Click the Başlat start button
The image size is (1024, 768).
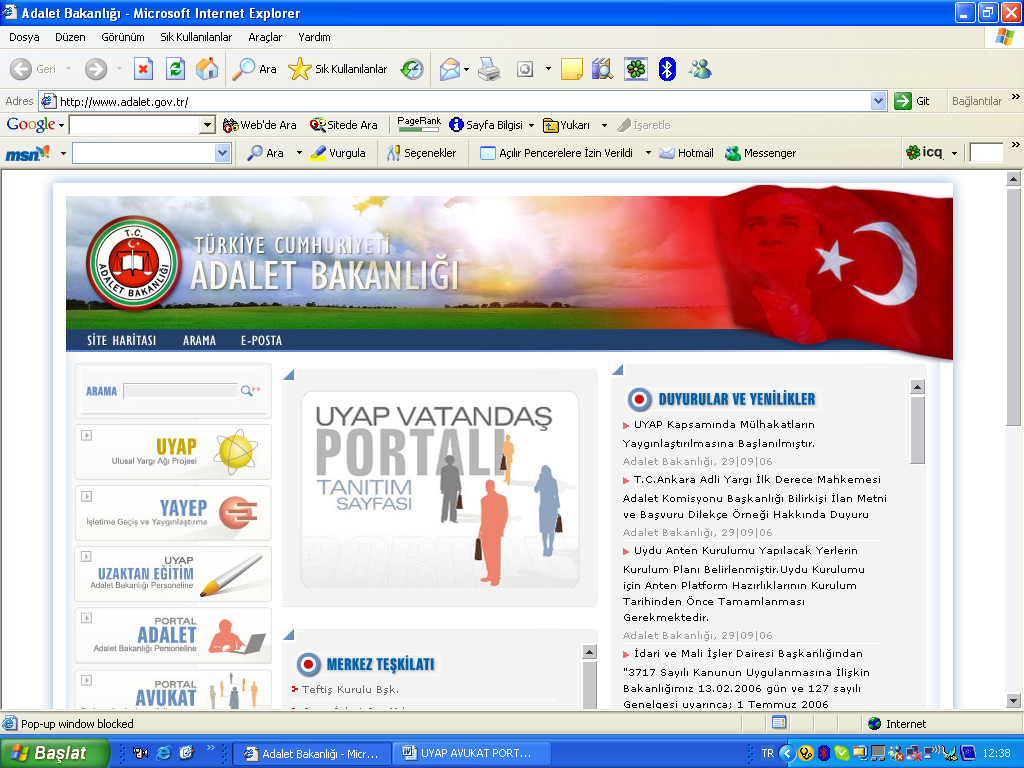(x=54, y=753)
